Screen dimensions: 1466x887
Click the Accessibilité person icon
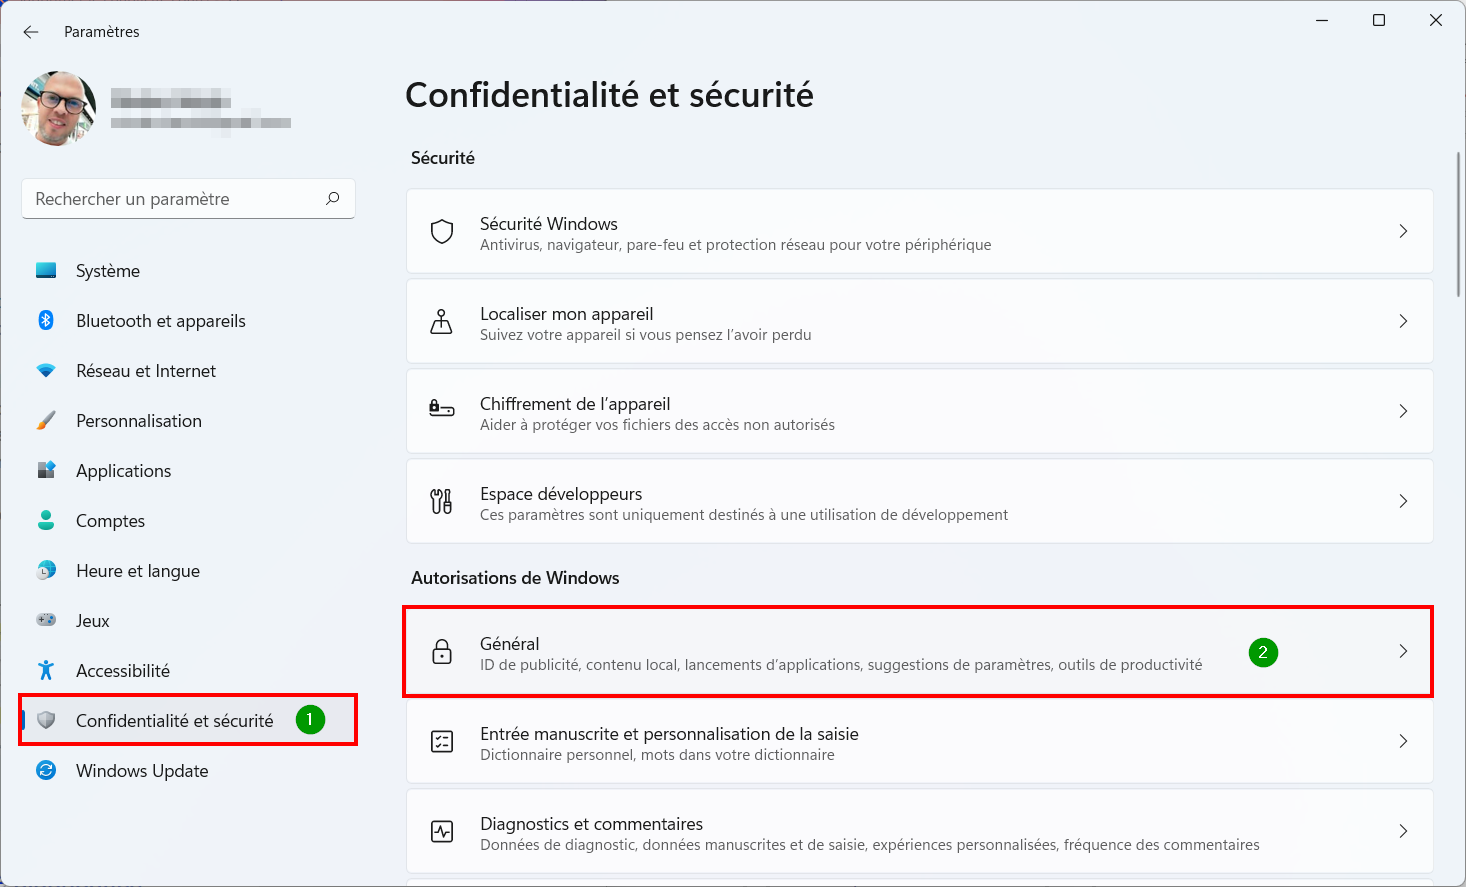[46, 670]
